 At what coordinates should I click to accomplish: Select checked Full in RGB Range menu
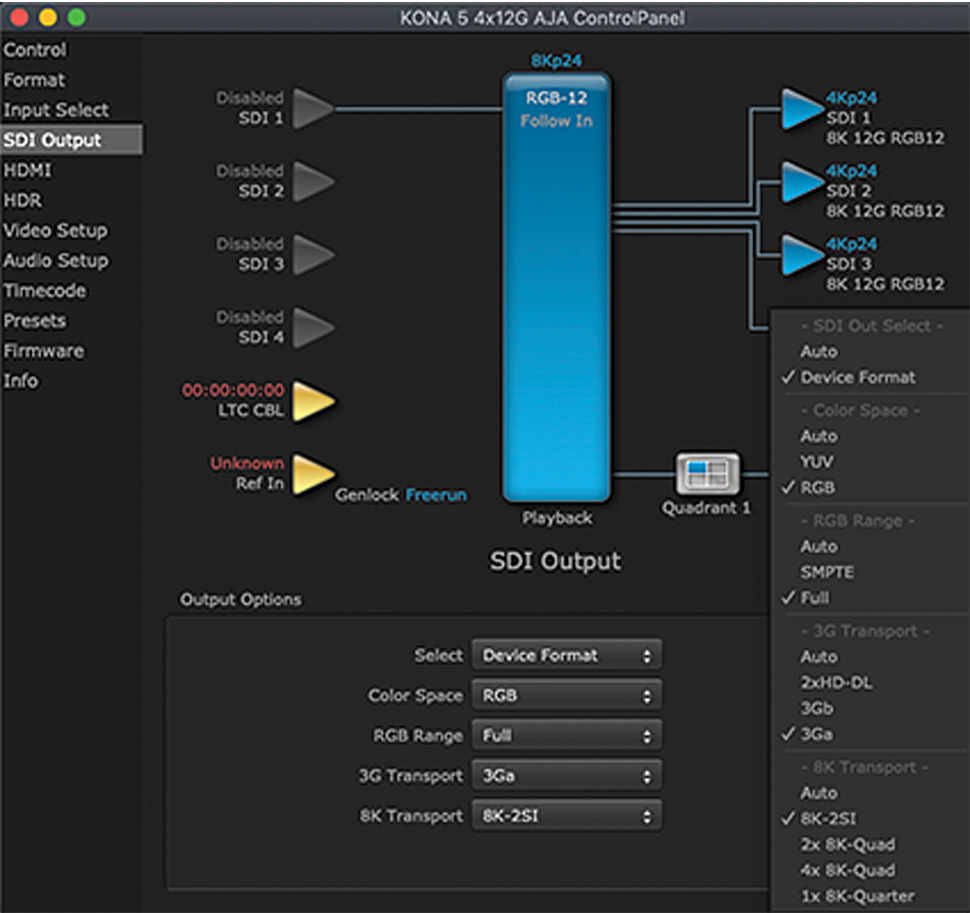pos(815,598)
